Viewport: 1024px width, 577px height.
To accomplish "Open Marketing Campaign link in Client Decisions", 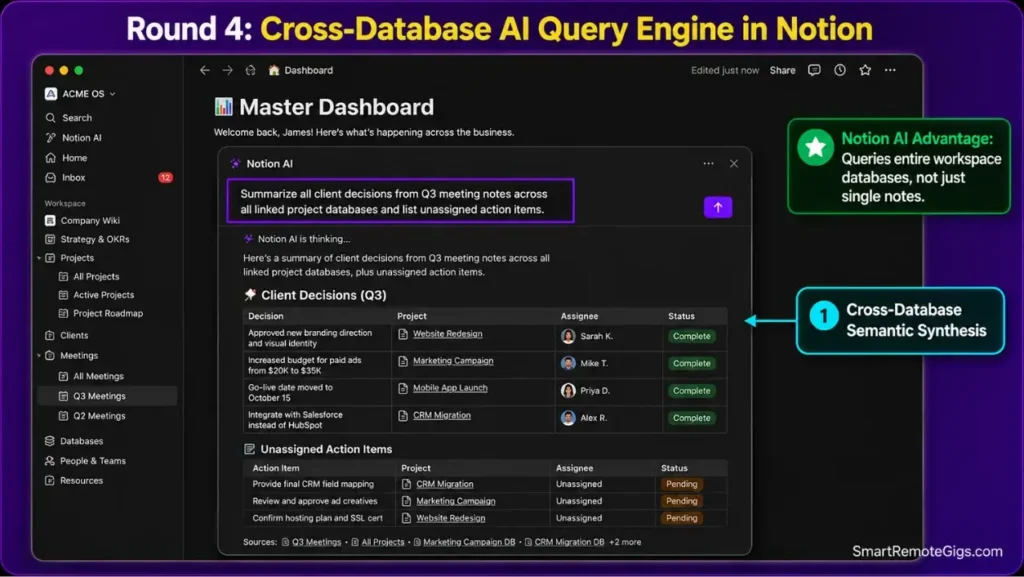I will click(x=453, y=360).
